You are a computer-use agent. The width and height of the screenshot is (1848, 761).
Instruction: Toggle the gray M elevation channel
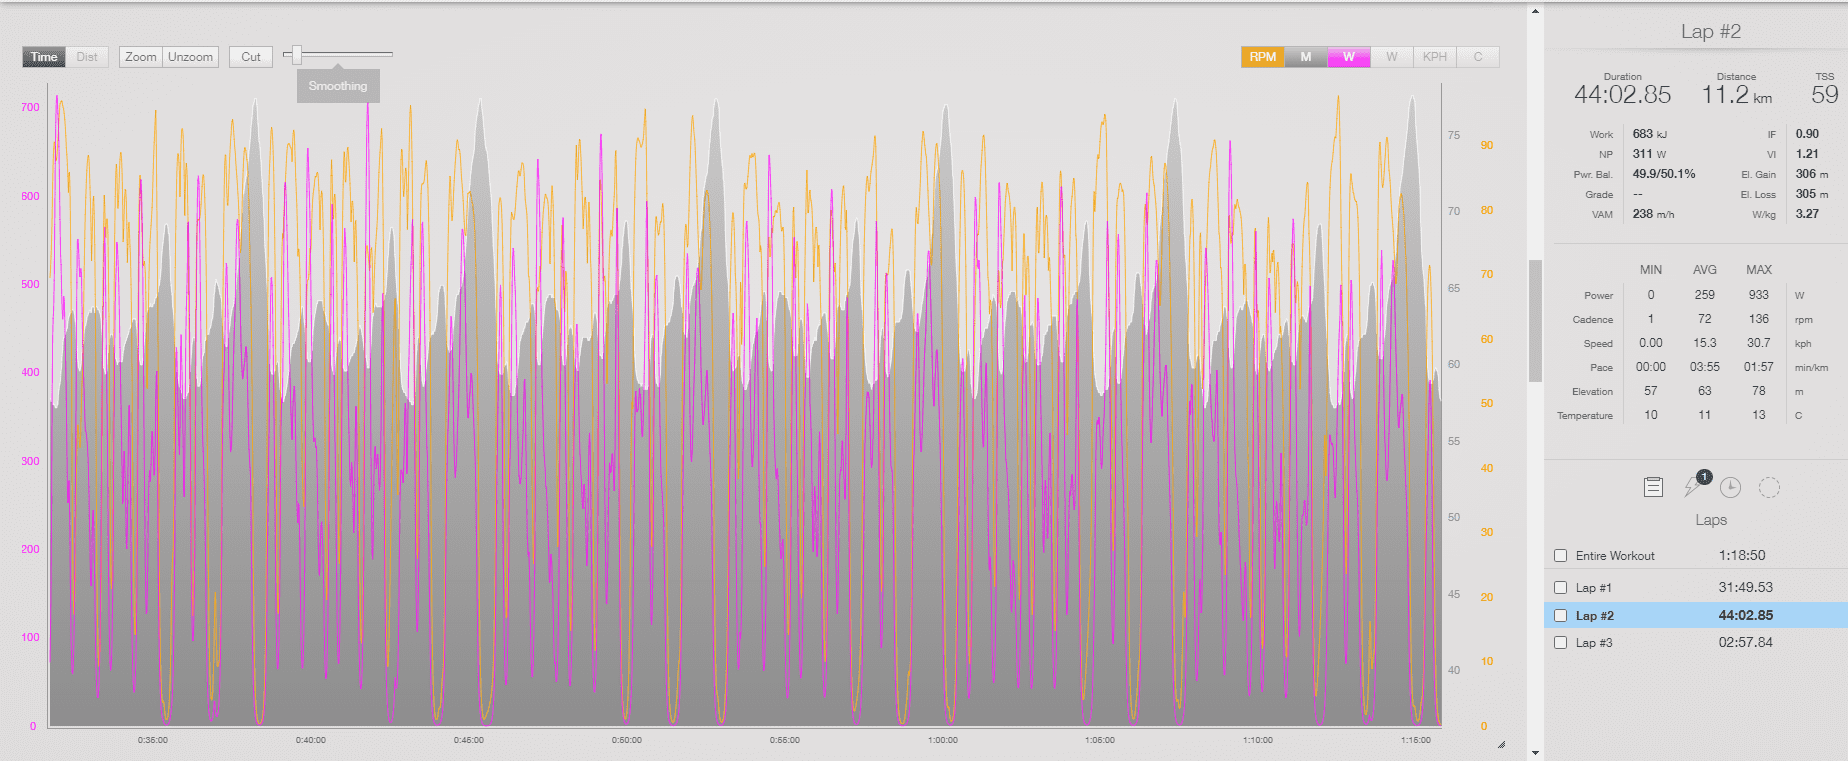tap(1305, 57)
